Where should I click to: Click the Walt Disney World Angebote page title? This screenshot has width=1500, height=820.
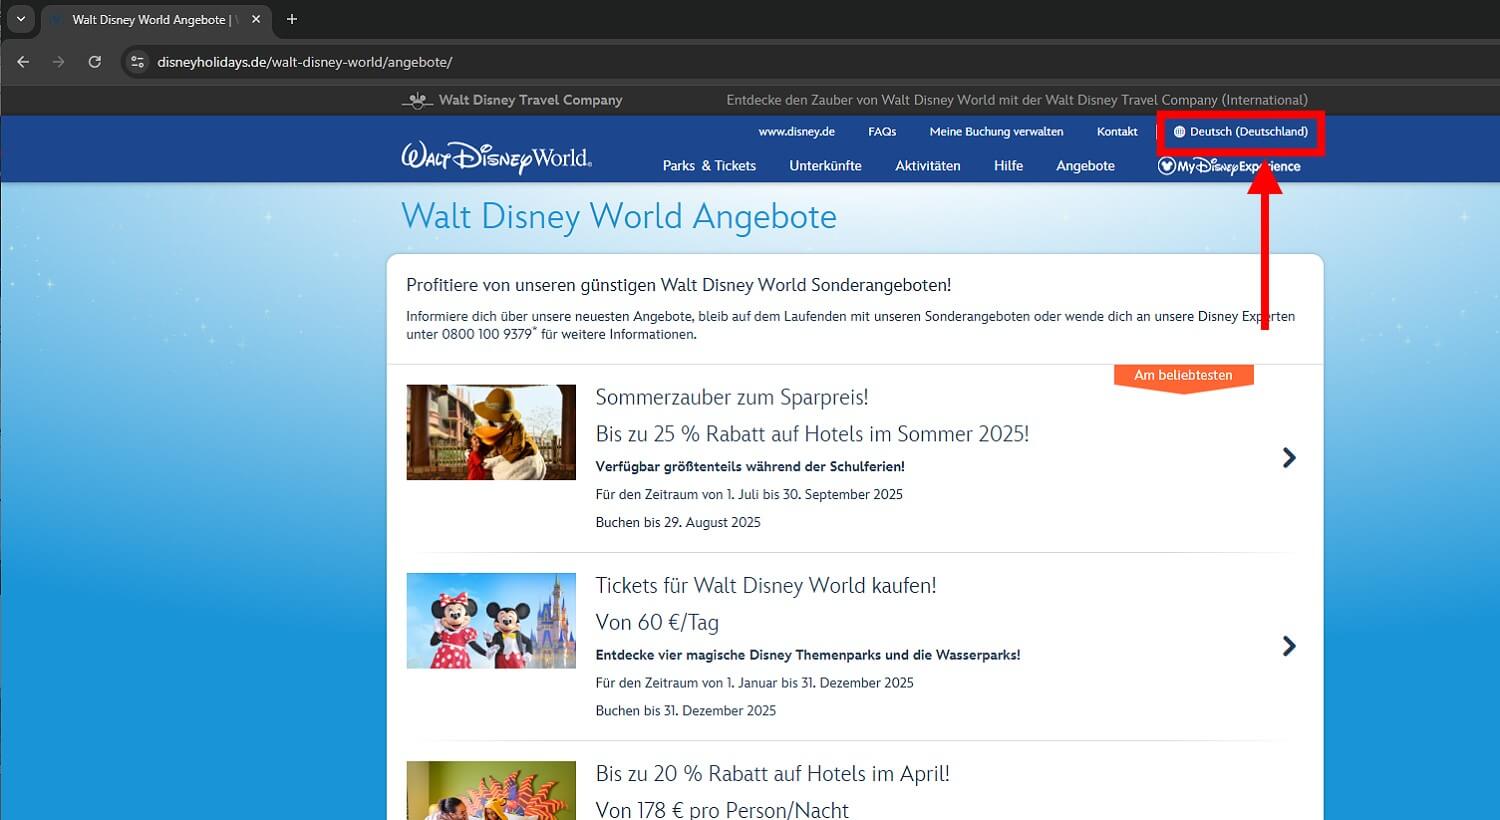click(x=619, y=217)
